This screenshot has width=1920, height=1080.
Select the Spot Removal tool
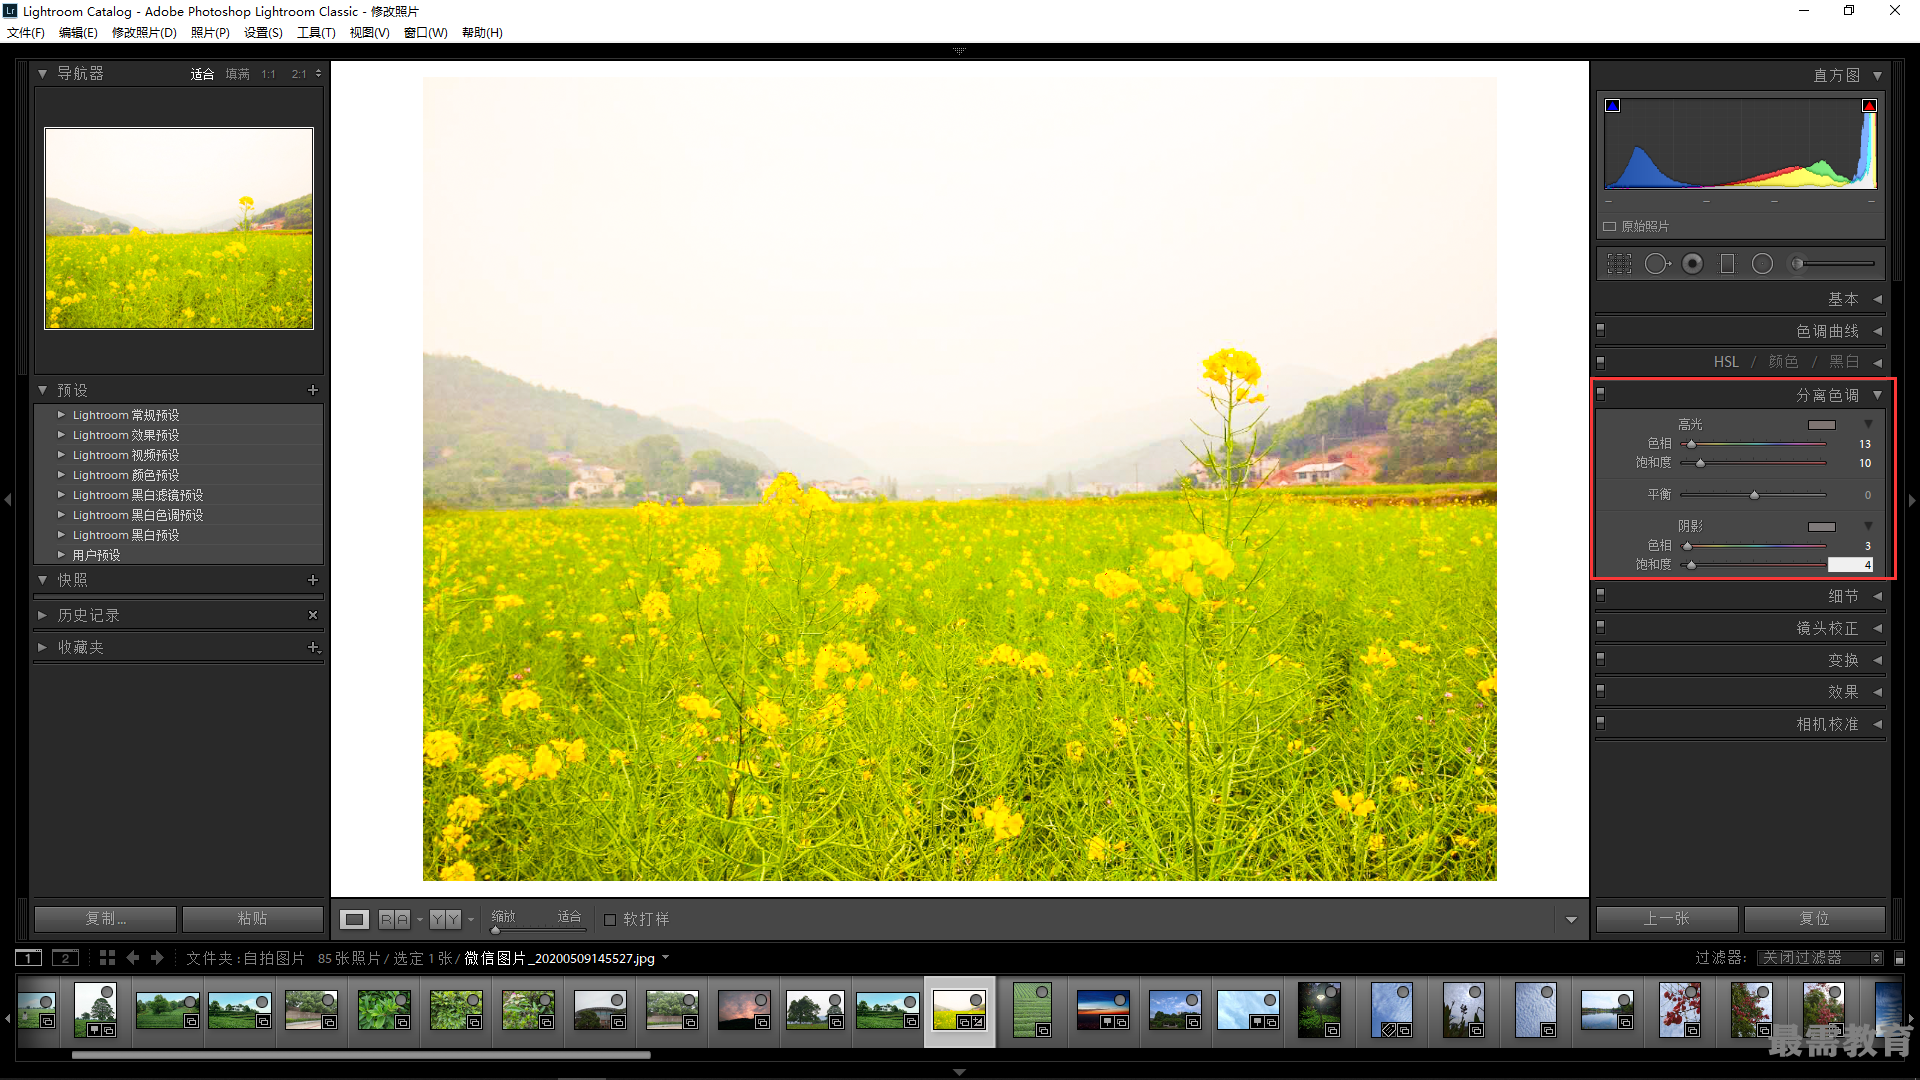(x=1657, y=264)
